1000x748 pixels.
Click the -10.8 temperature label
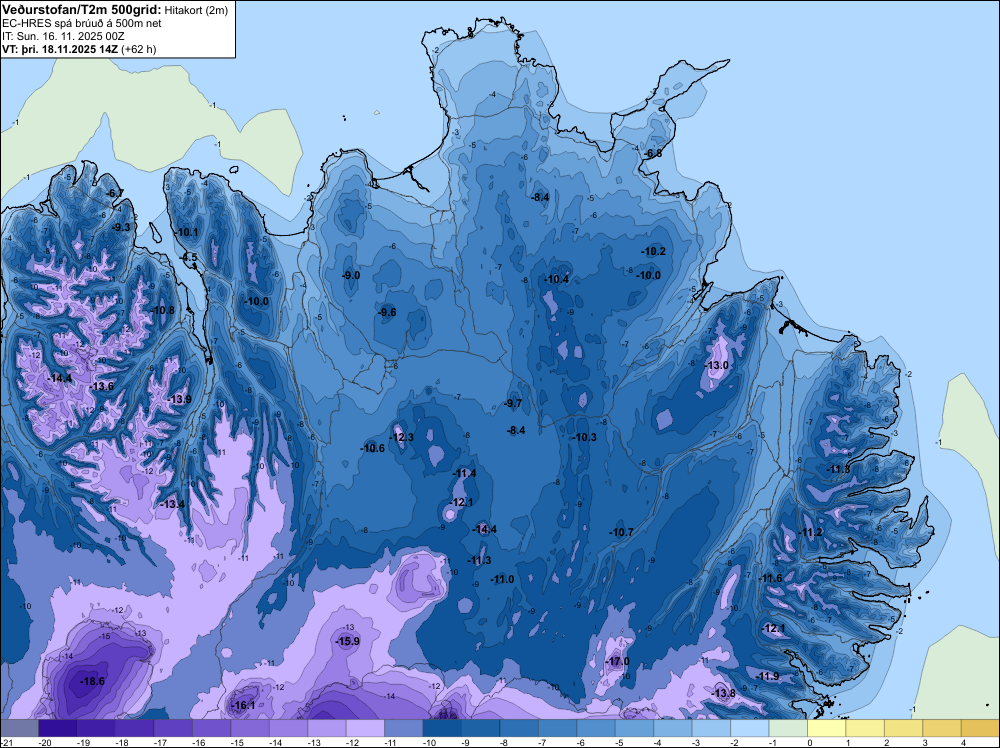163,310
